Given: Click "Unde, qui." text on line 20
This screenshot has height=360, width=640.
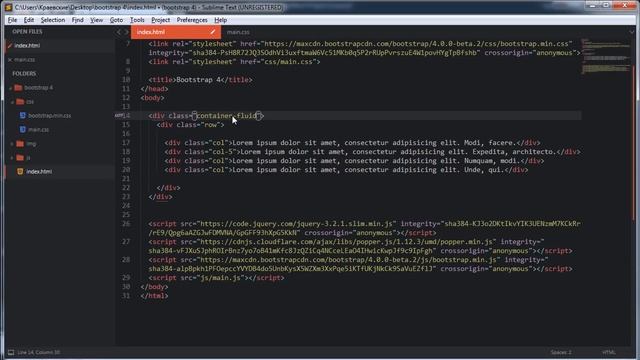Looking at the screenshot, I should point(484,170).
